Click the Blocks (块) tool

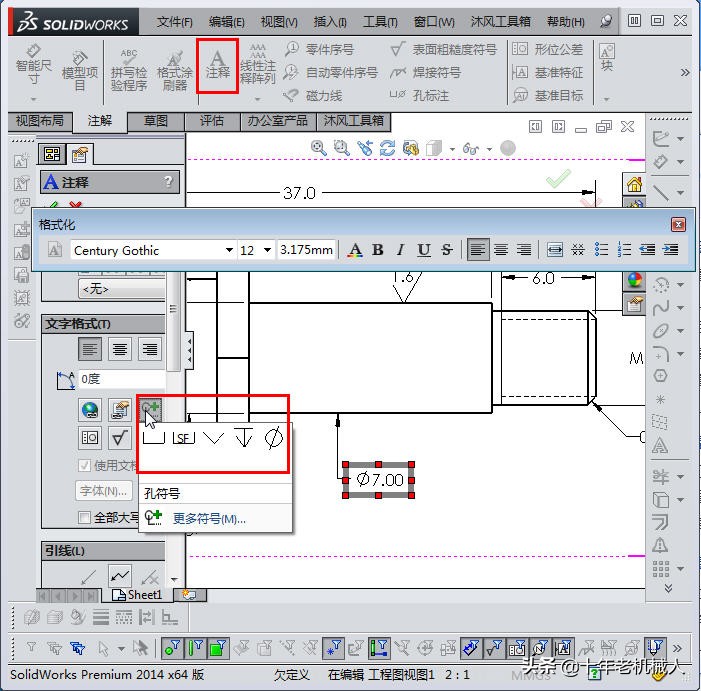tap(607, 58)
